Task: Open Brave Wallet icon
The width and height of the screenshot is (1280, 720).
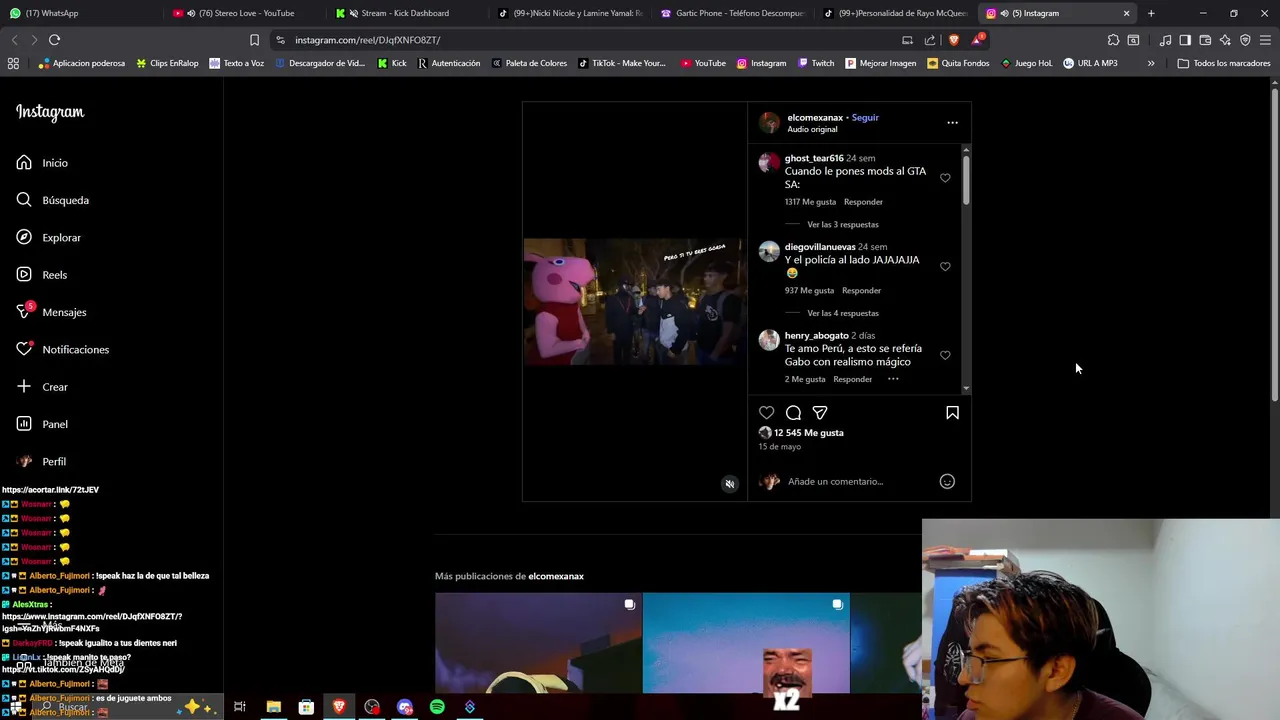Action: [x=1205, y=40]
